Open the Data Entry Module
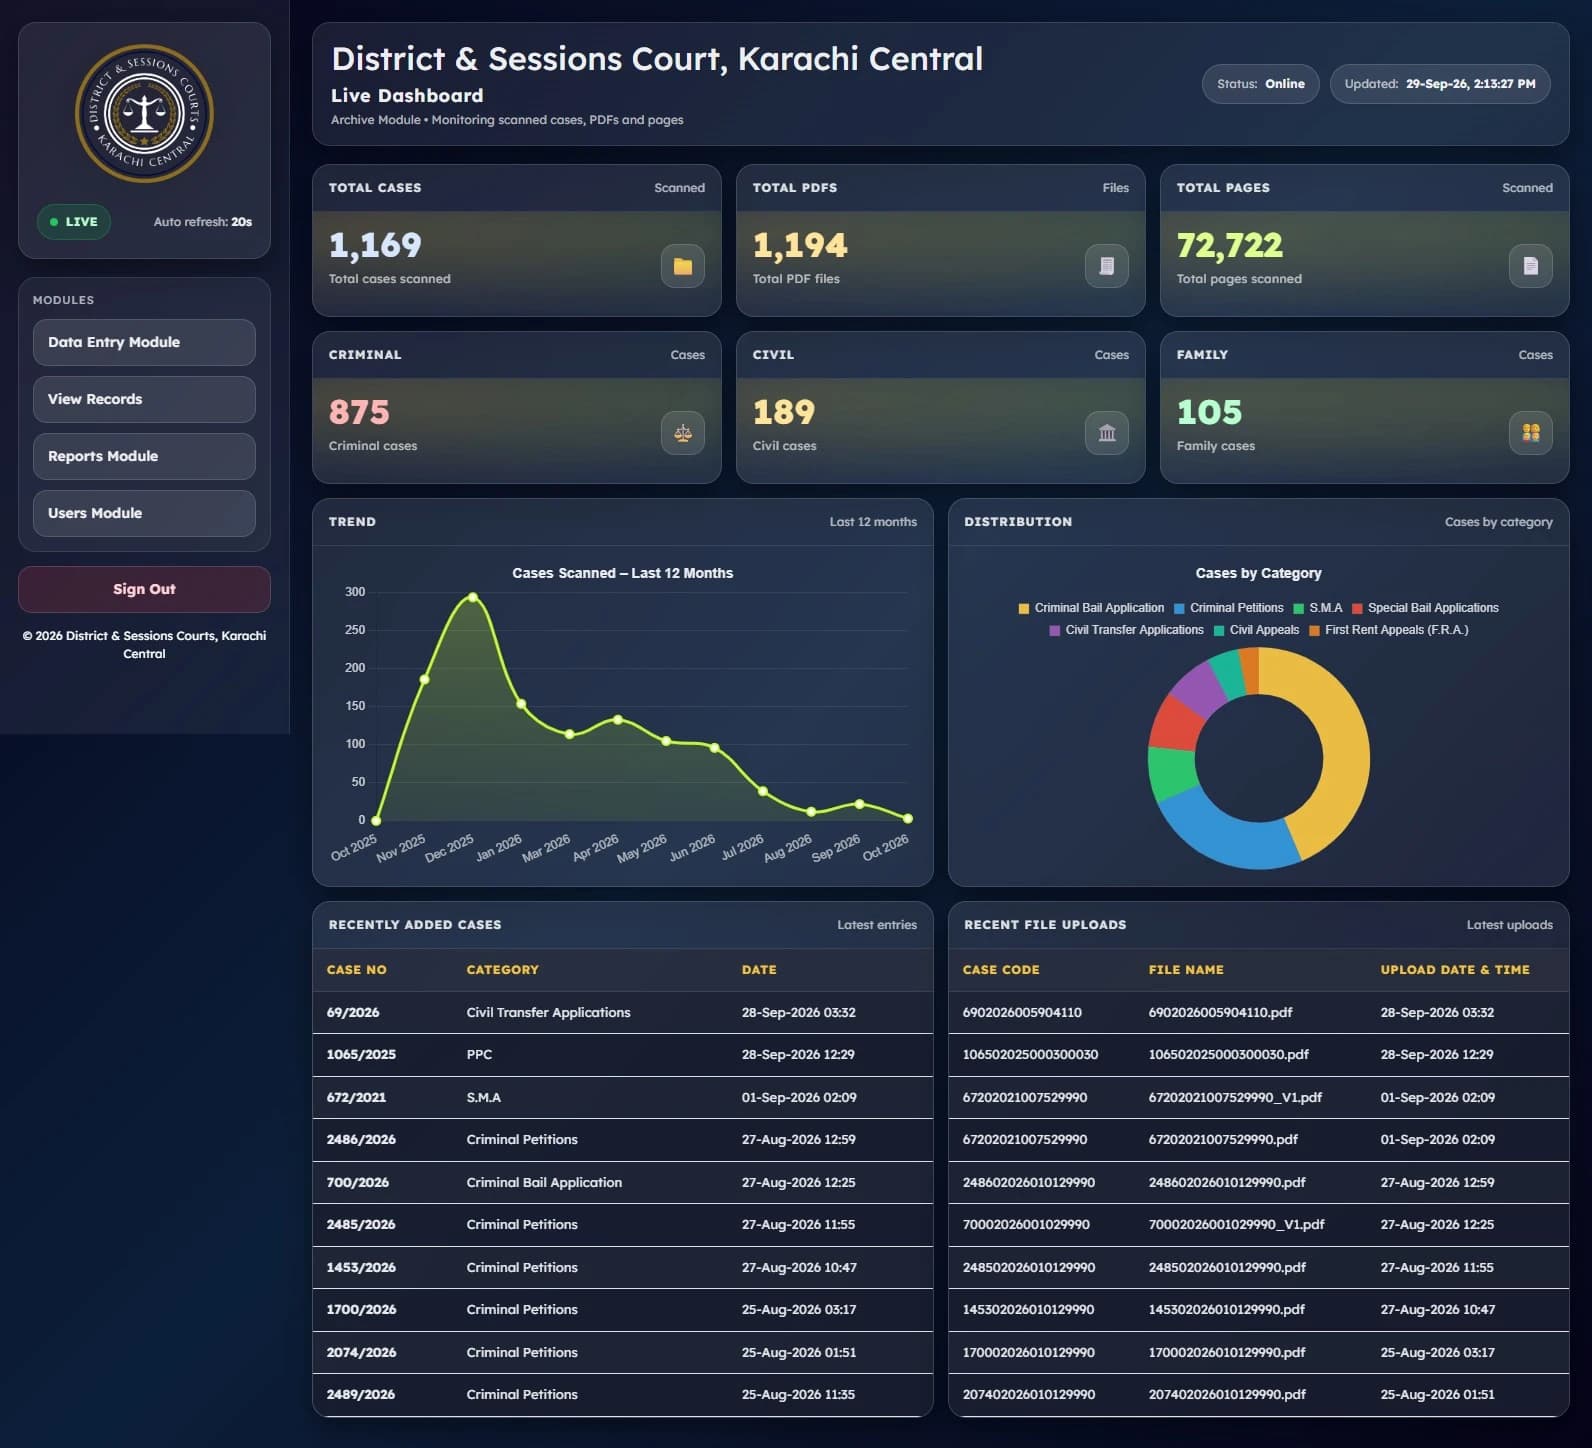 pyautogui.click(x=144, y=342)
